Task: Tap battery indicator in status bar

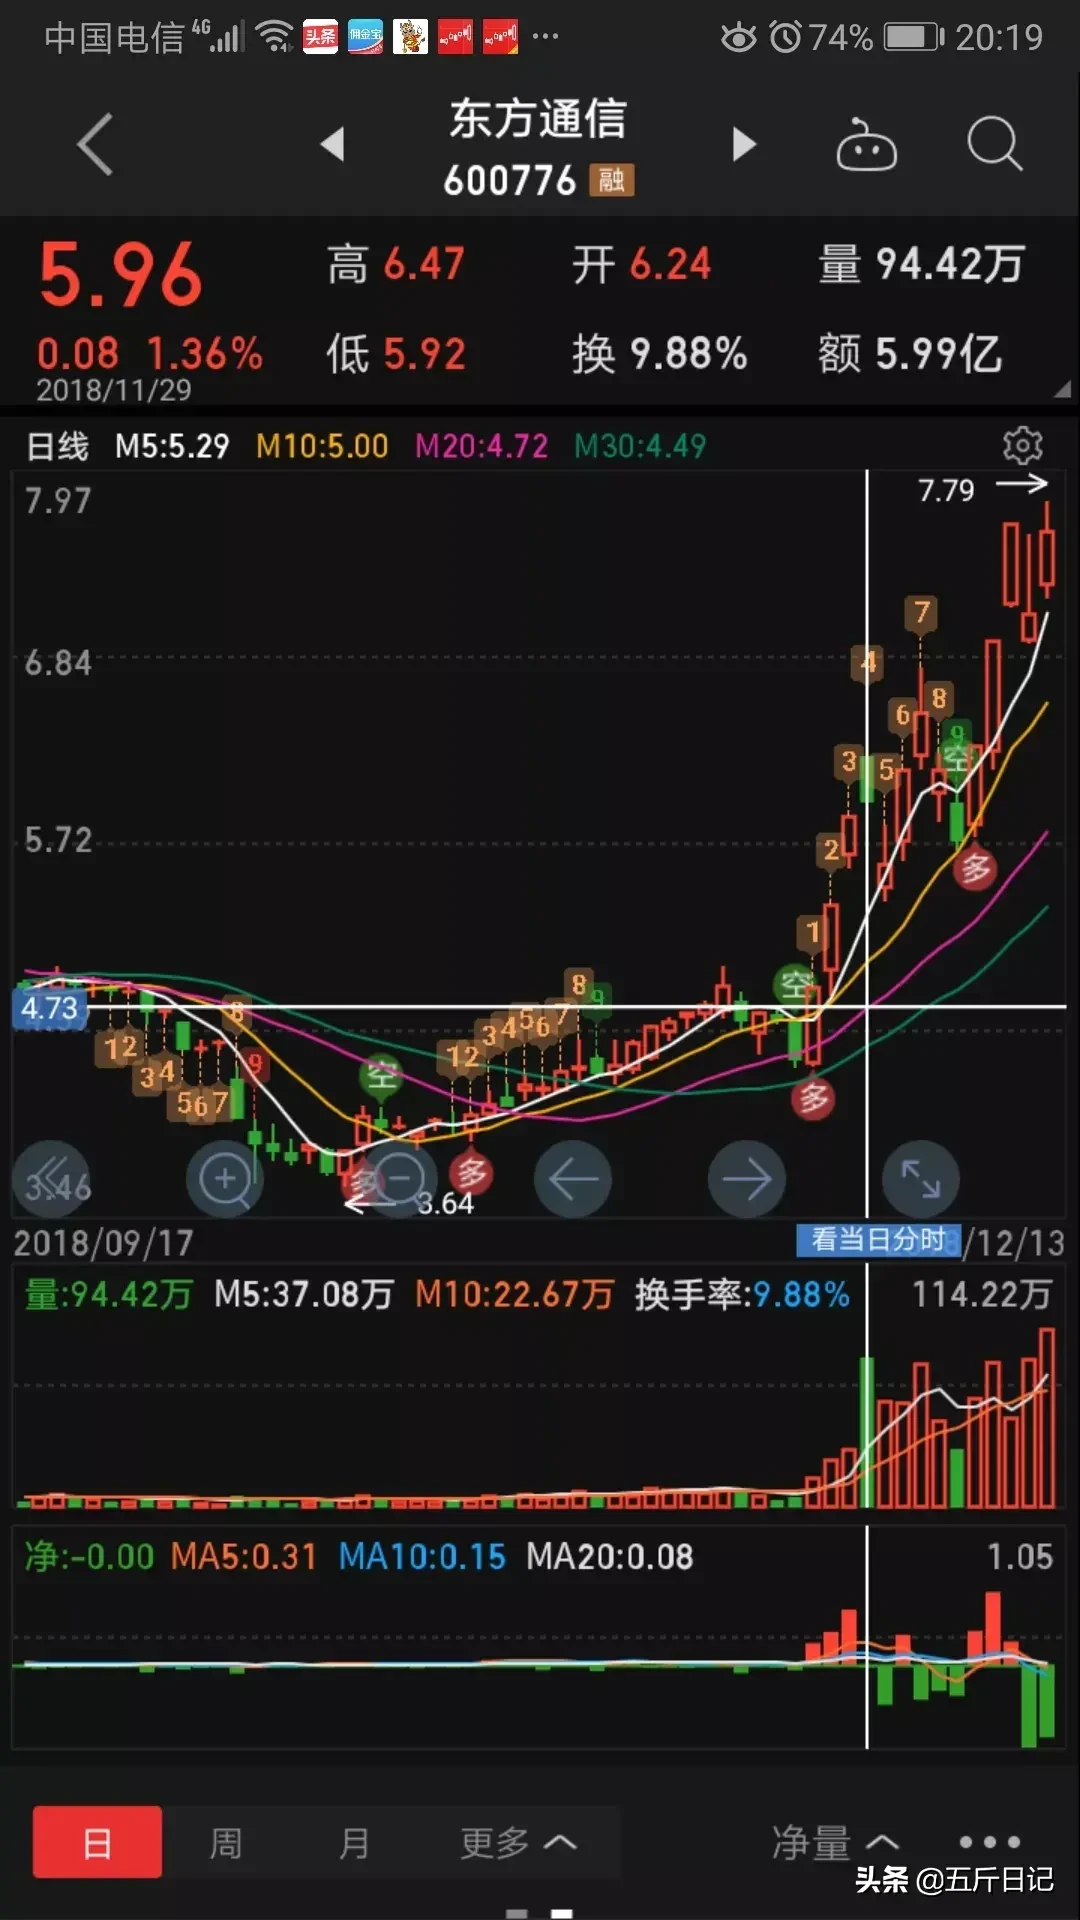Action: coord(914,37)
